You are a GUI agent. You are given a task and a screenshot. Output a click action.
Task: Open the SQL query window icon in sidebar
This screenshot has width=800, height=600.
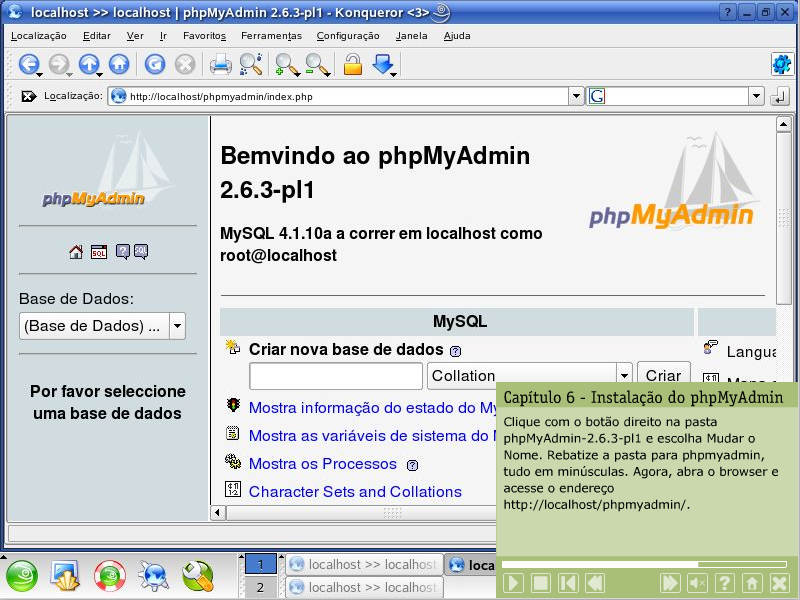click(x=98, y=252)
